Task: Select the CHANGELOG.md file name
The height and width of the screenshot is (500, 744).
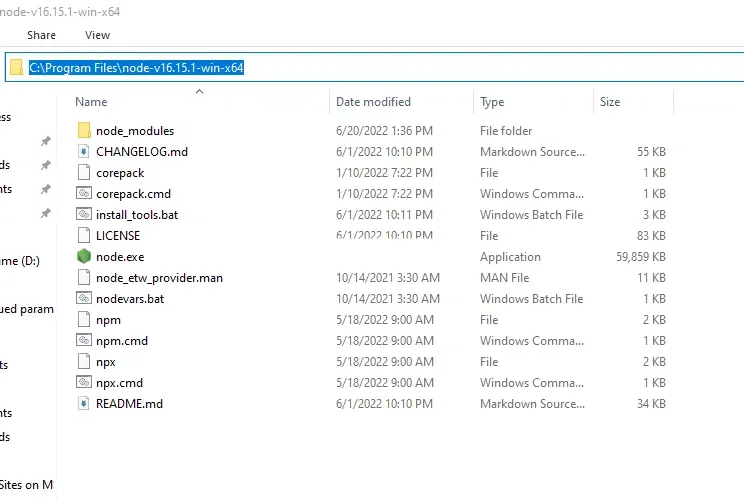Action: coord(142,152)
